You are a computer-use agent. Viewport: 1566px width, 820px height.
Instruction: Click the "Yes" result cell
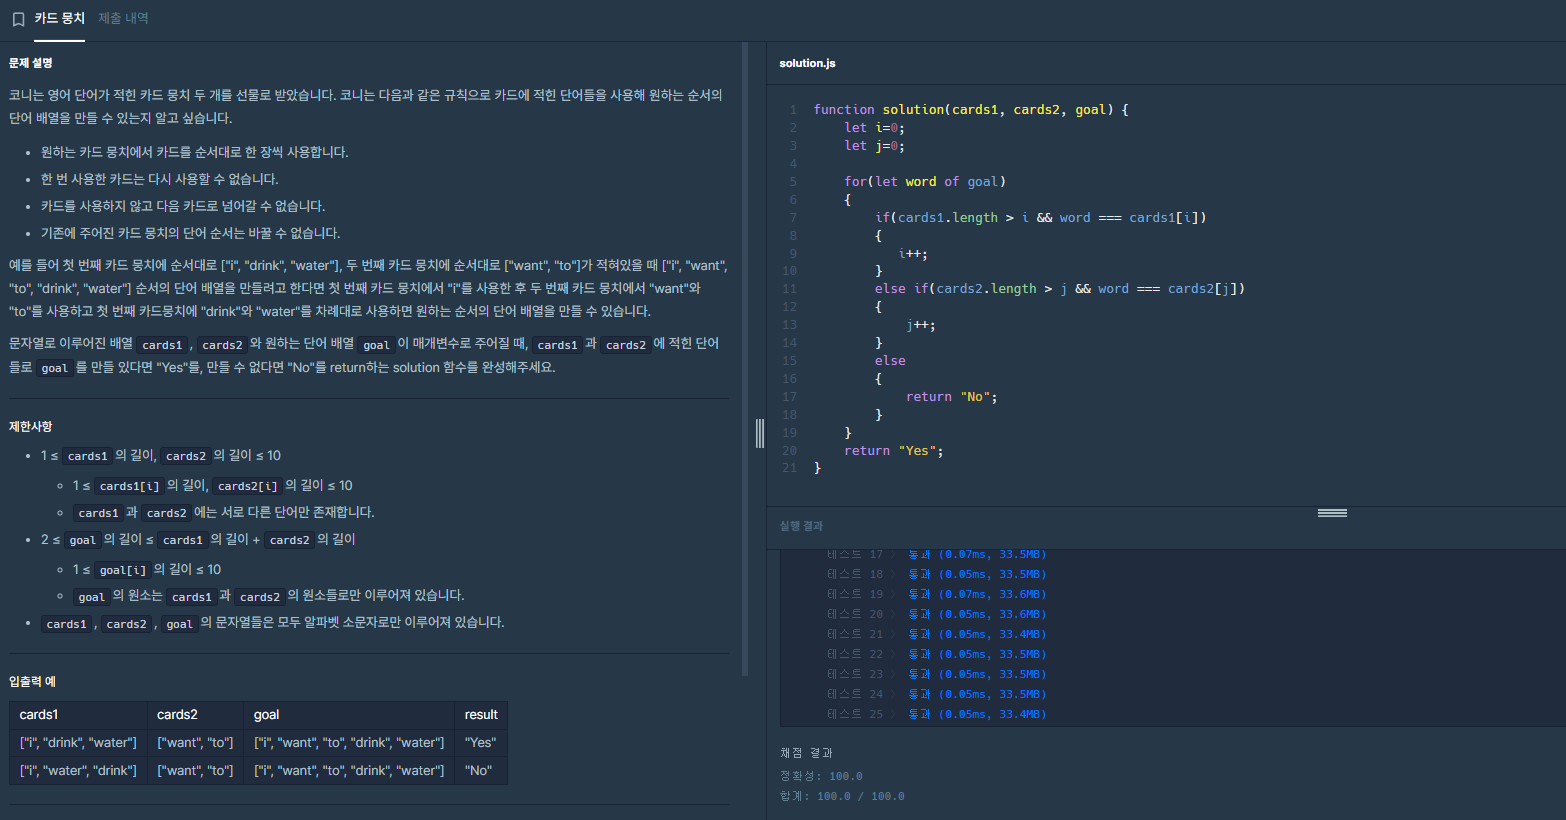click(x=481, y=743)
